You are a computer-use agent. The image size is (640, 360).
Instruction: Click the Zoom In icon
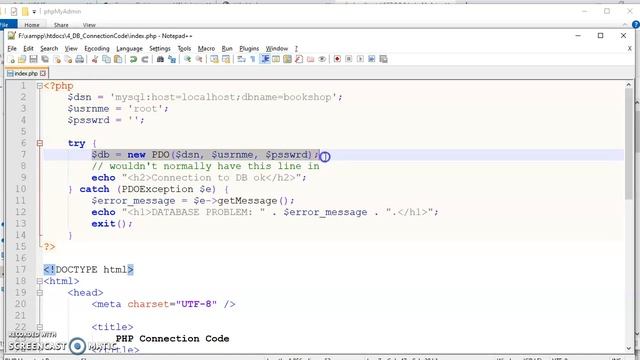point(187,59)
